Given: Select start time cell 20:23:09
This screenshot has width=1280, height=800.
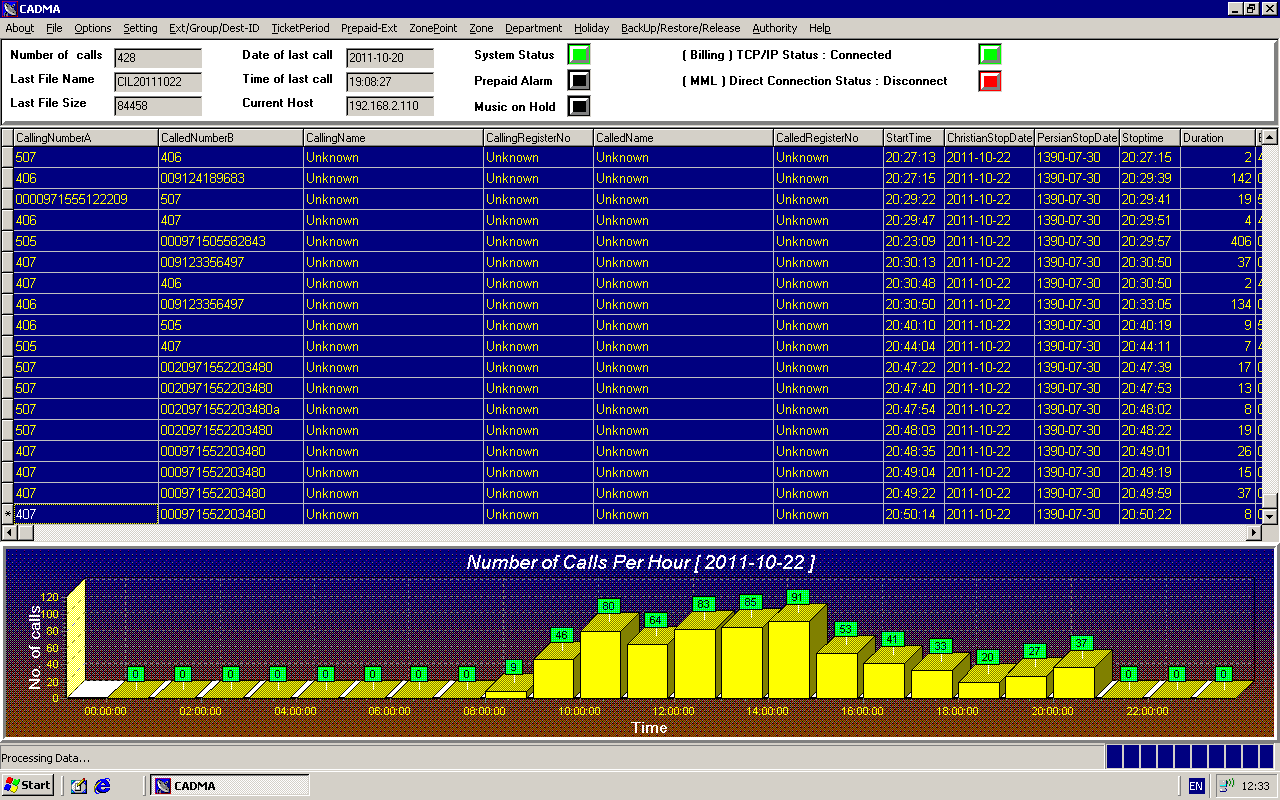Looking at the screenshot, I should point(914,241).
